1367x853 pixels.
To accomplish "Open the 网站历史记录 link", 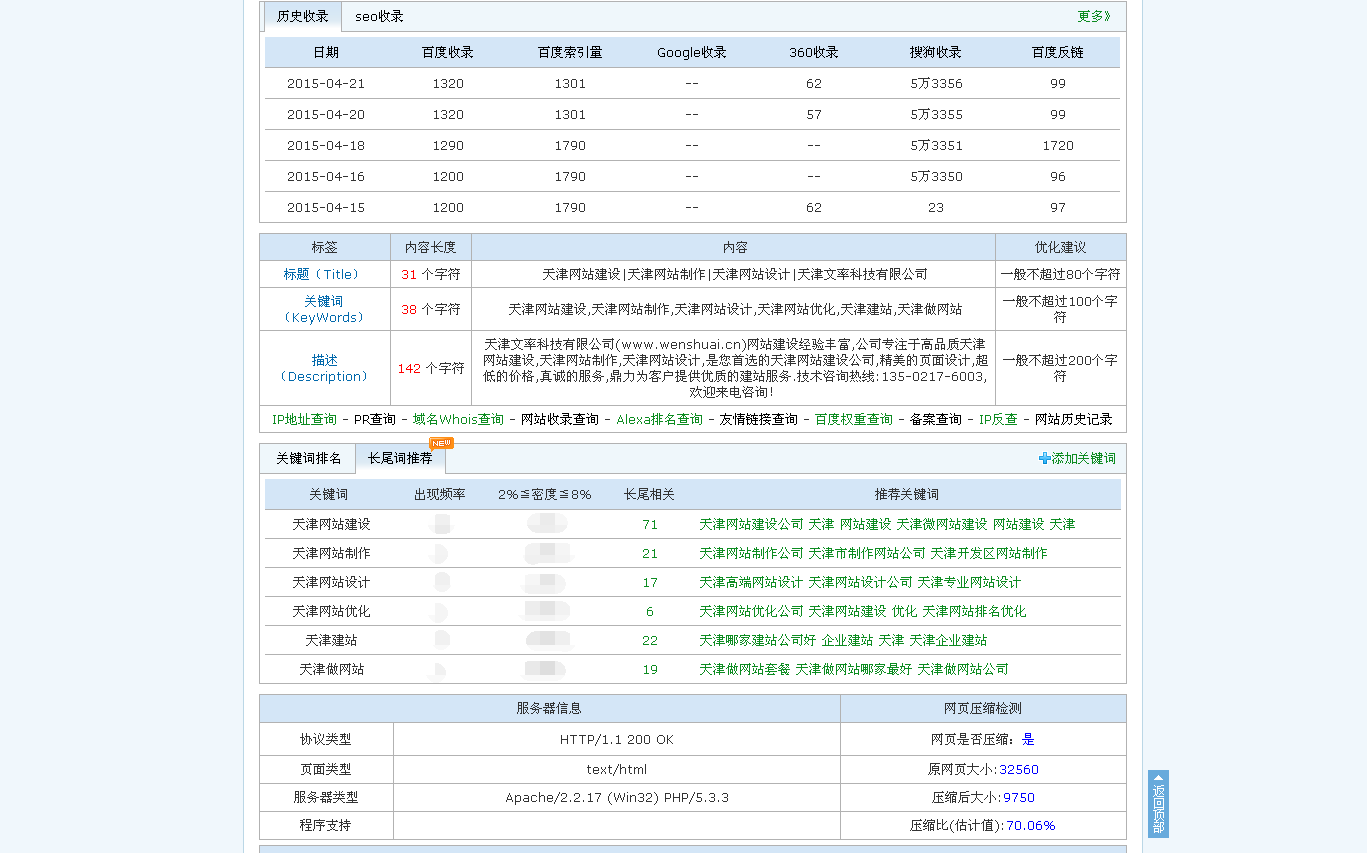I will [x=1073, y=419].
